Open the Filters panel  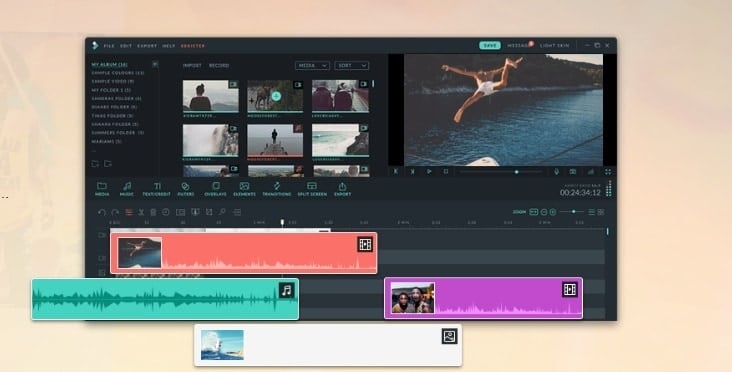point(185,189)
